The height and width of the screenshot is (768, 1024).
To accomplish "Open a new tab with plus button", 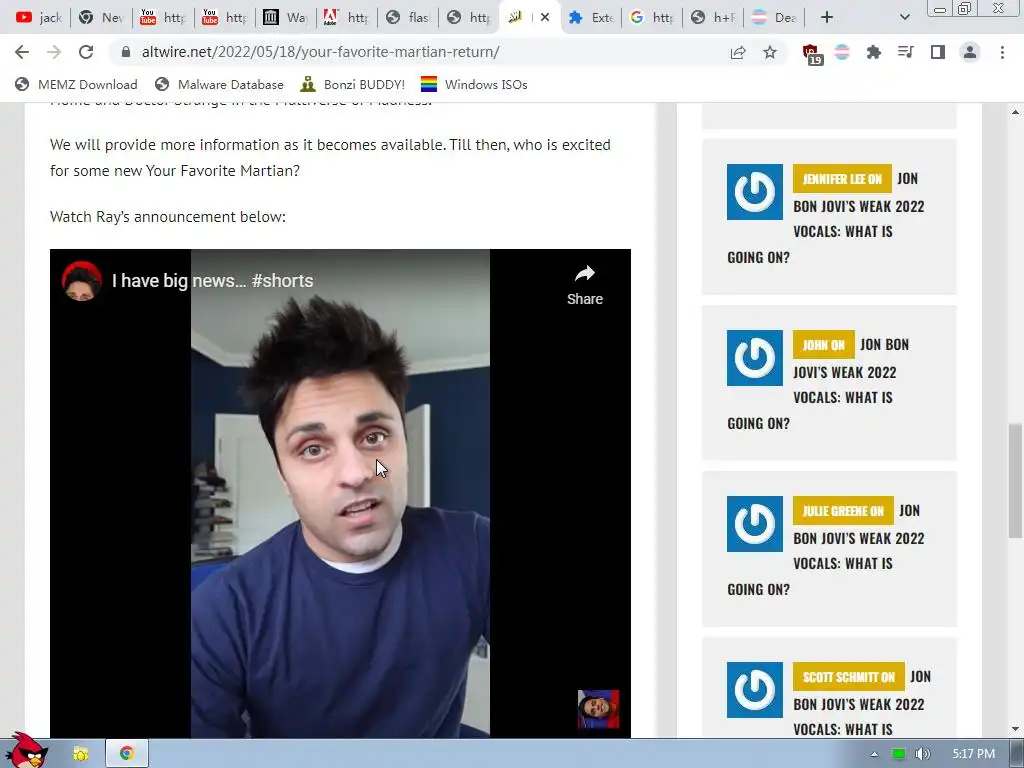I will [x=827, y=18].
